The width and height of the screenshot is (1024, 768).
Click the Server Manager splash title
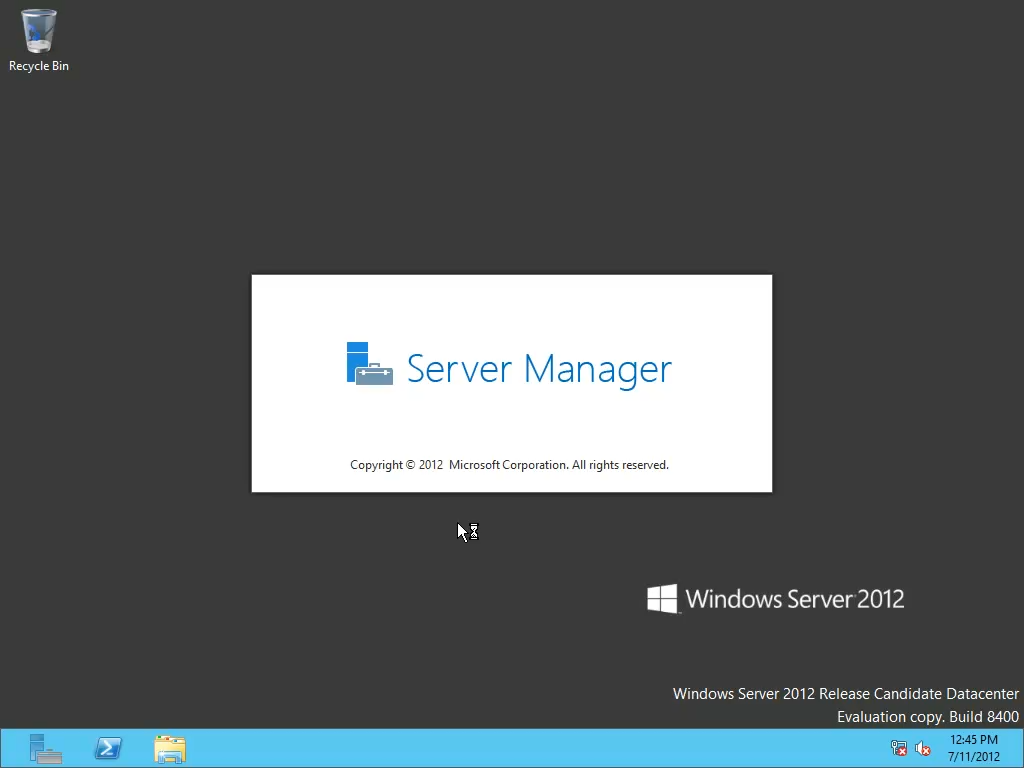coord(539,369)
